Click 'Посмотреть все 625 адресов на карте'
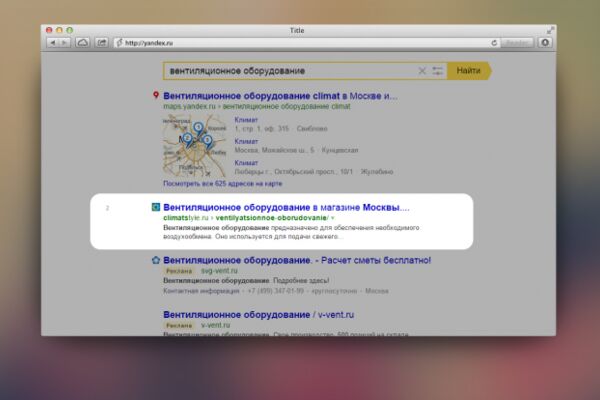Viewport: 600px width, 400px height. [x=223, y=184]
